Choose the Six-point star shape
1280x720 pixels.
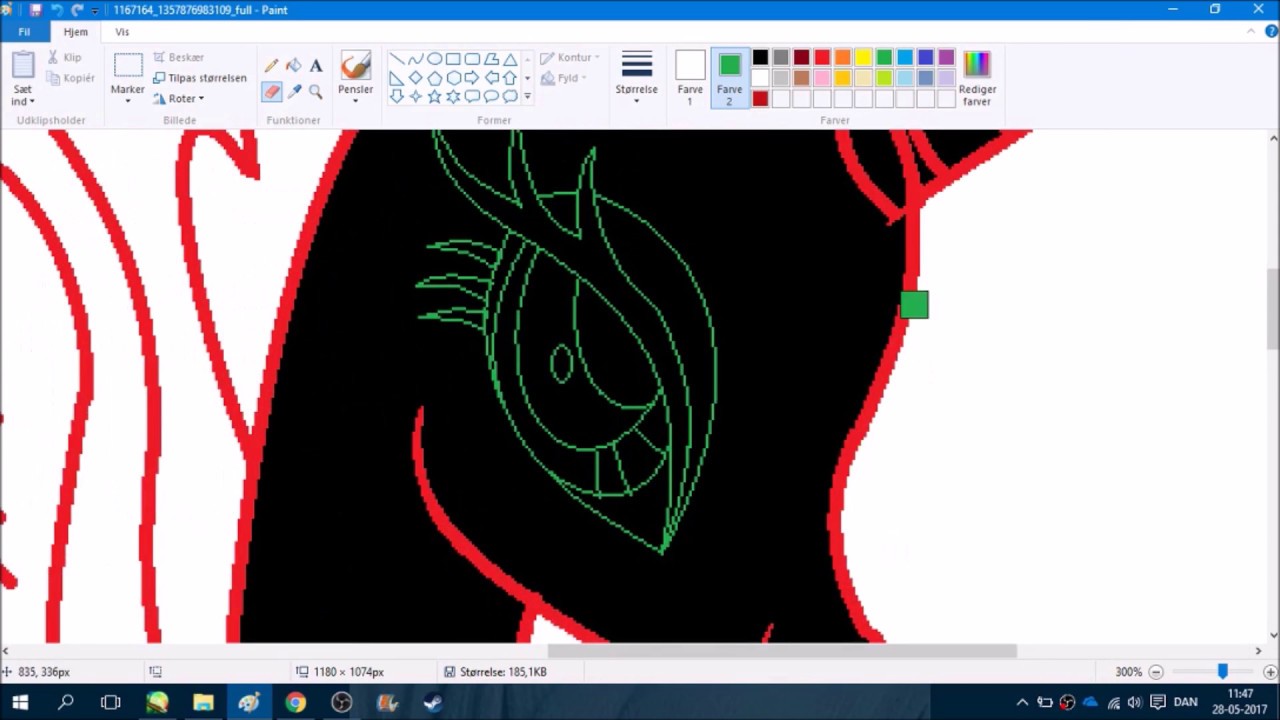point(453,97)
